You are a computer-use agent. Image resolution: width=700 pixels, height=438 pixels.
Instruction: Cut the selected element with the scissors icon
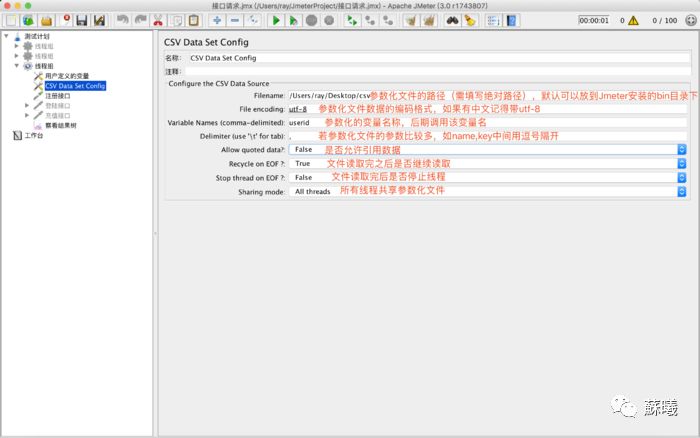point(158,21)
